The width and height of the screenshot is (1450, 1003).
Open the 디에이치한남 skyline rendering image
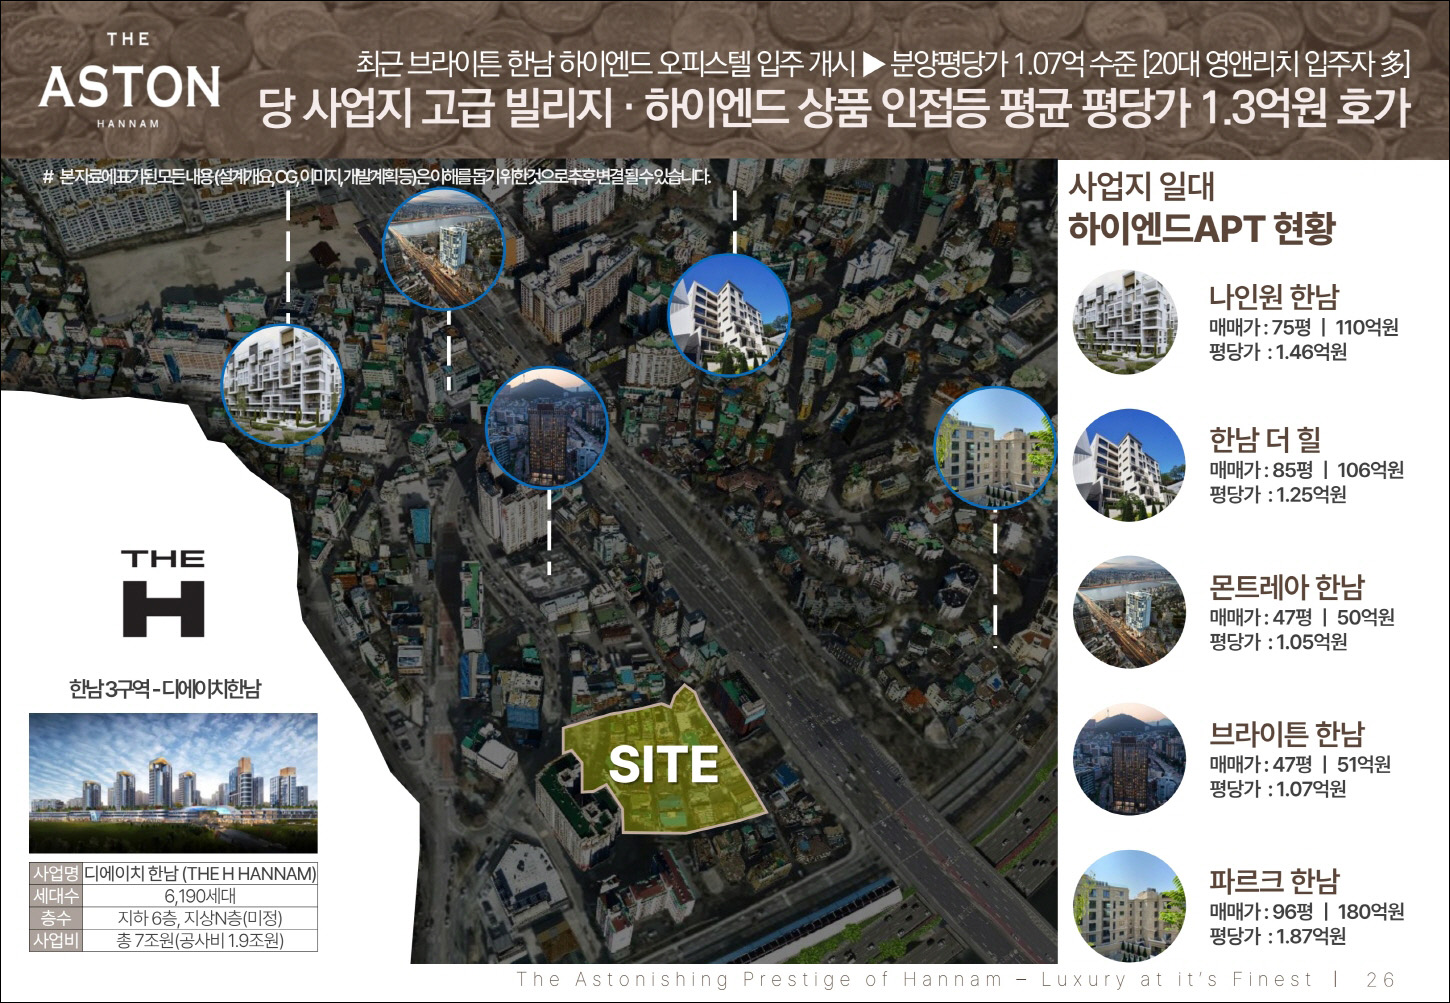(x=173, y=783)
